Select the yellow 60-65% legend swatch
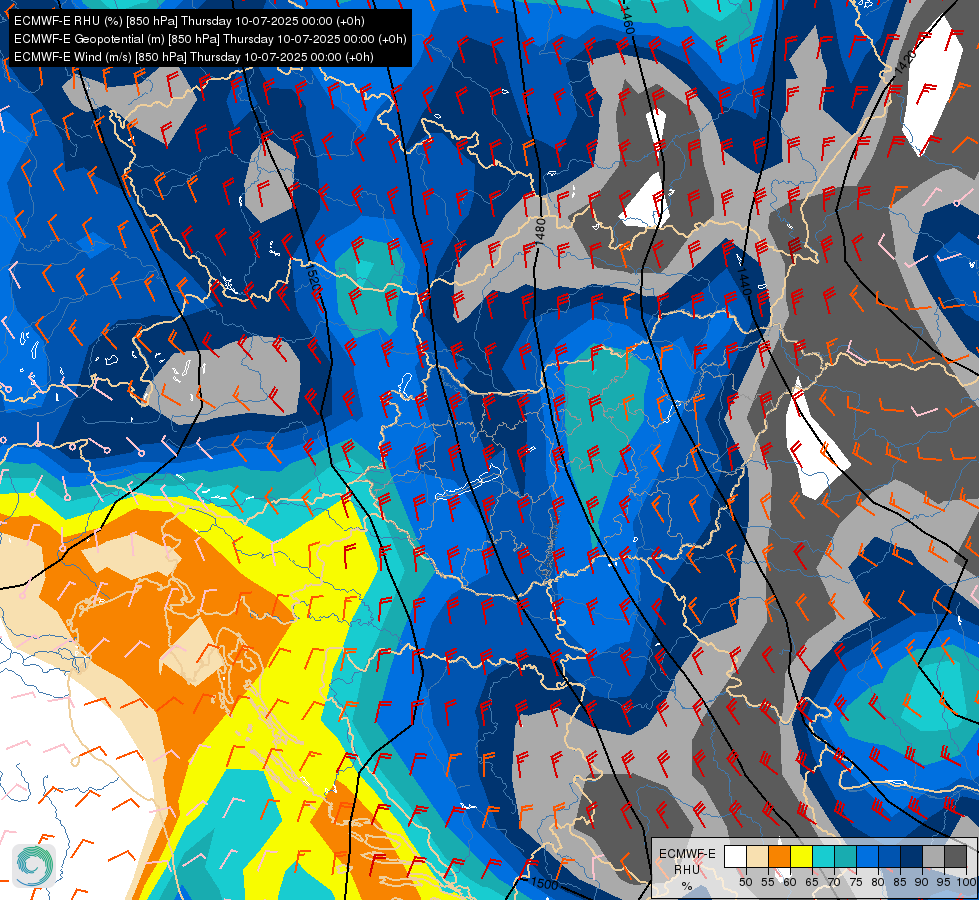This screenshot has width=979, height=900. pos(802,856)
